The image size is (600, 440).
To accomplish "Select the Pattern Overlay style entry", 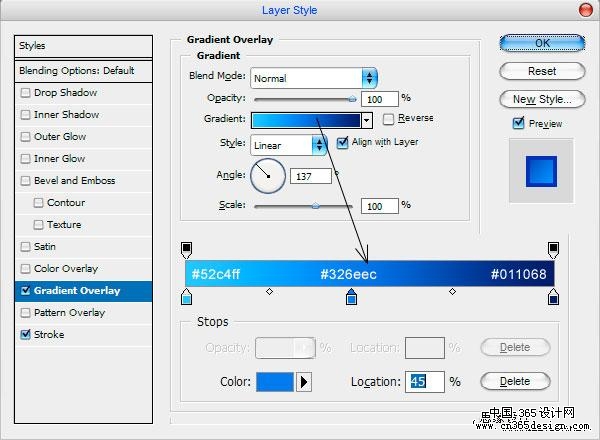I will [83, 313].
